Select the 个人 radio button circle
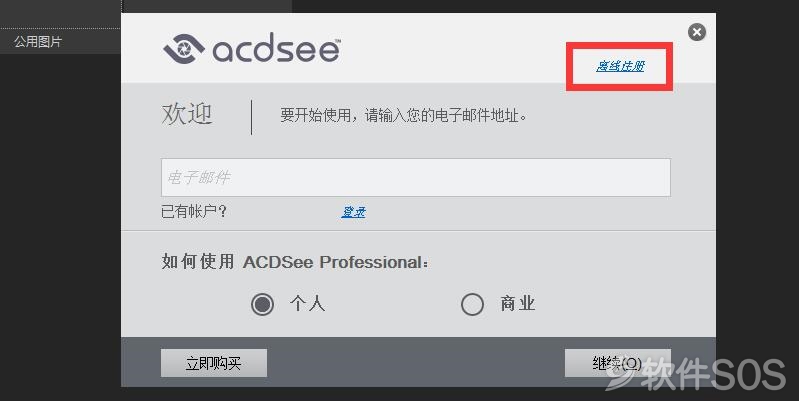The height and width of the screenshot is (401, 799). 262,304
